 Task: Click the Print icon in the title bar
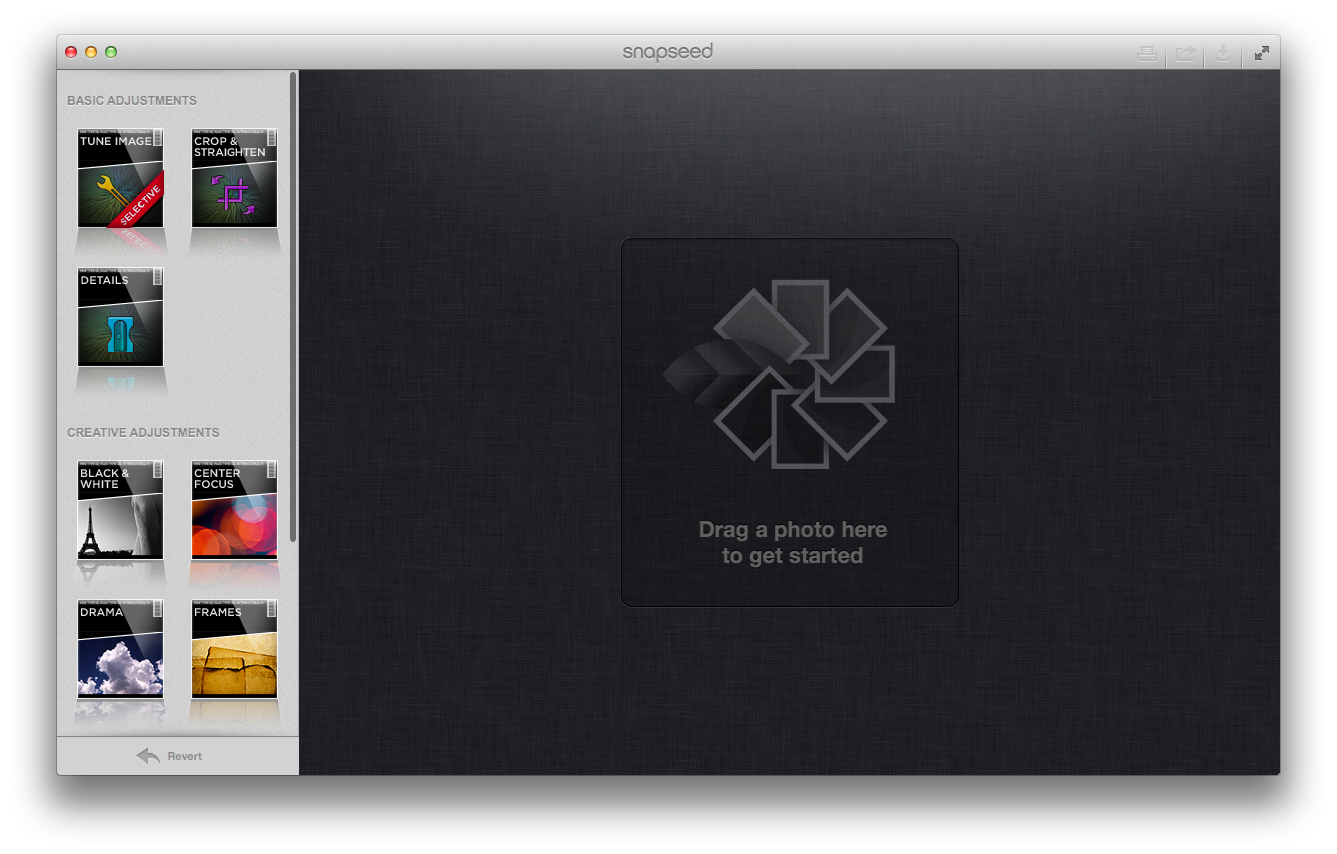tap(1146, 53)
